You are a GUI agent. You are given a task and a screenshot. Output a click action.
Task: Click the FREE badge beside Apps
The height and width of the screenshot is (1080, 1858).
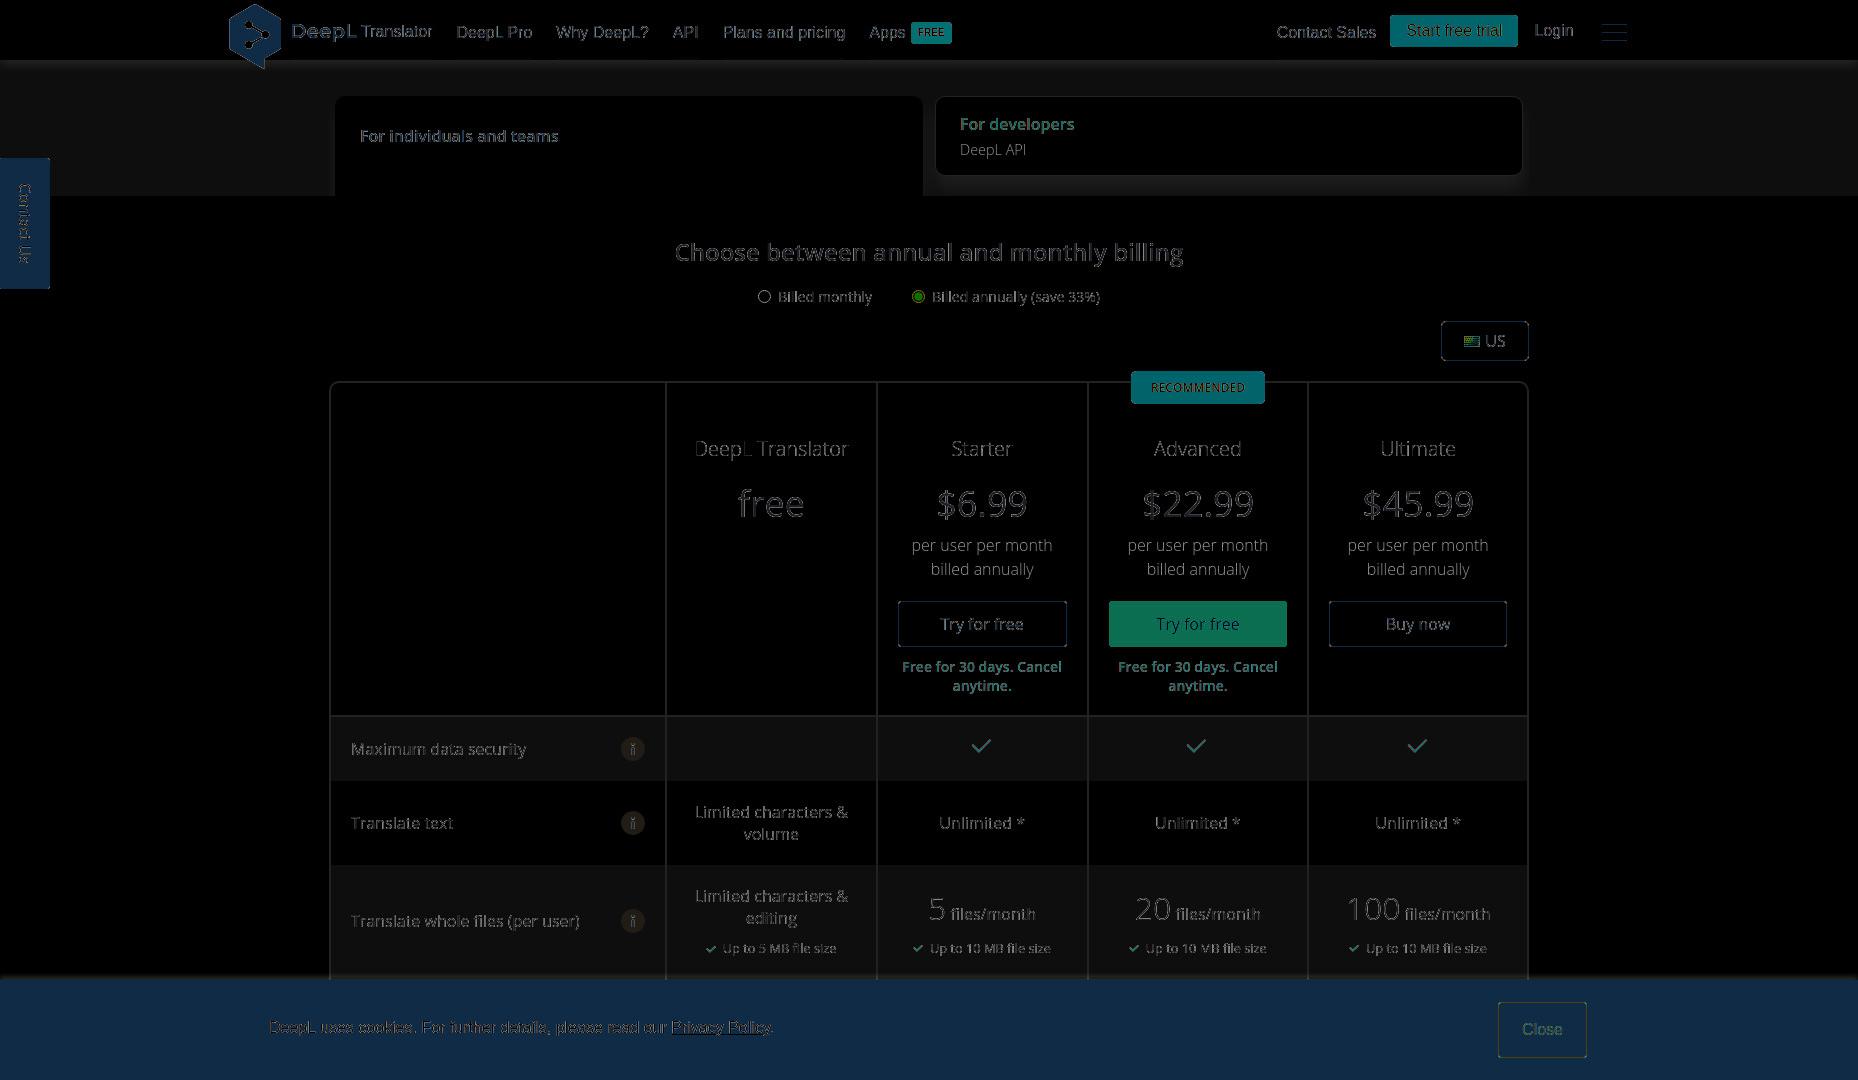click(931, 32)
